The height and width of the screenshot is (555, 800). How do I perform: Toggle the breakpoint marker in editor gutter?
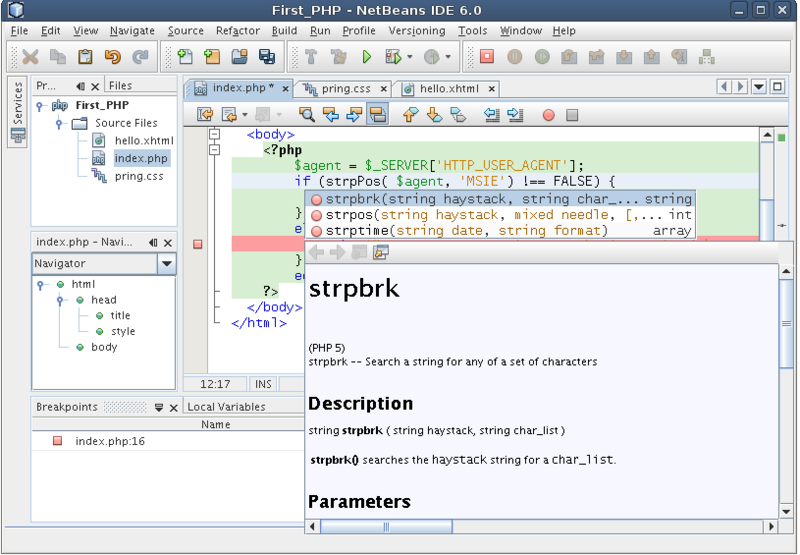(x=197, y=244)
